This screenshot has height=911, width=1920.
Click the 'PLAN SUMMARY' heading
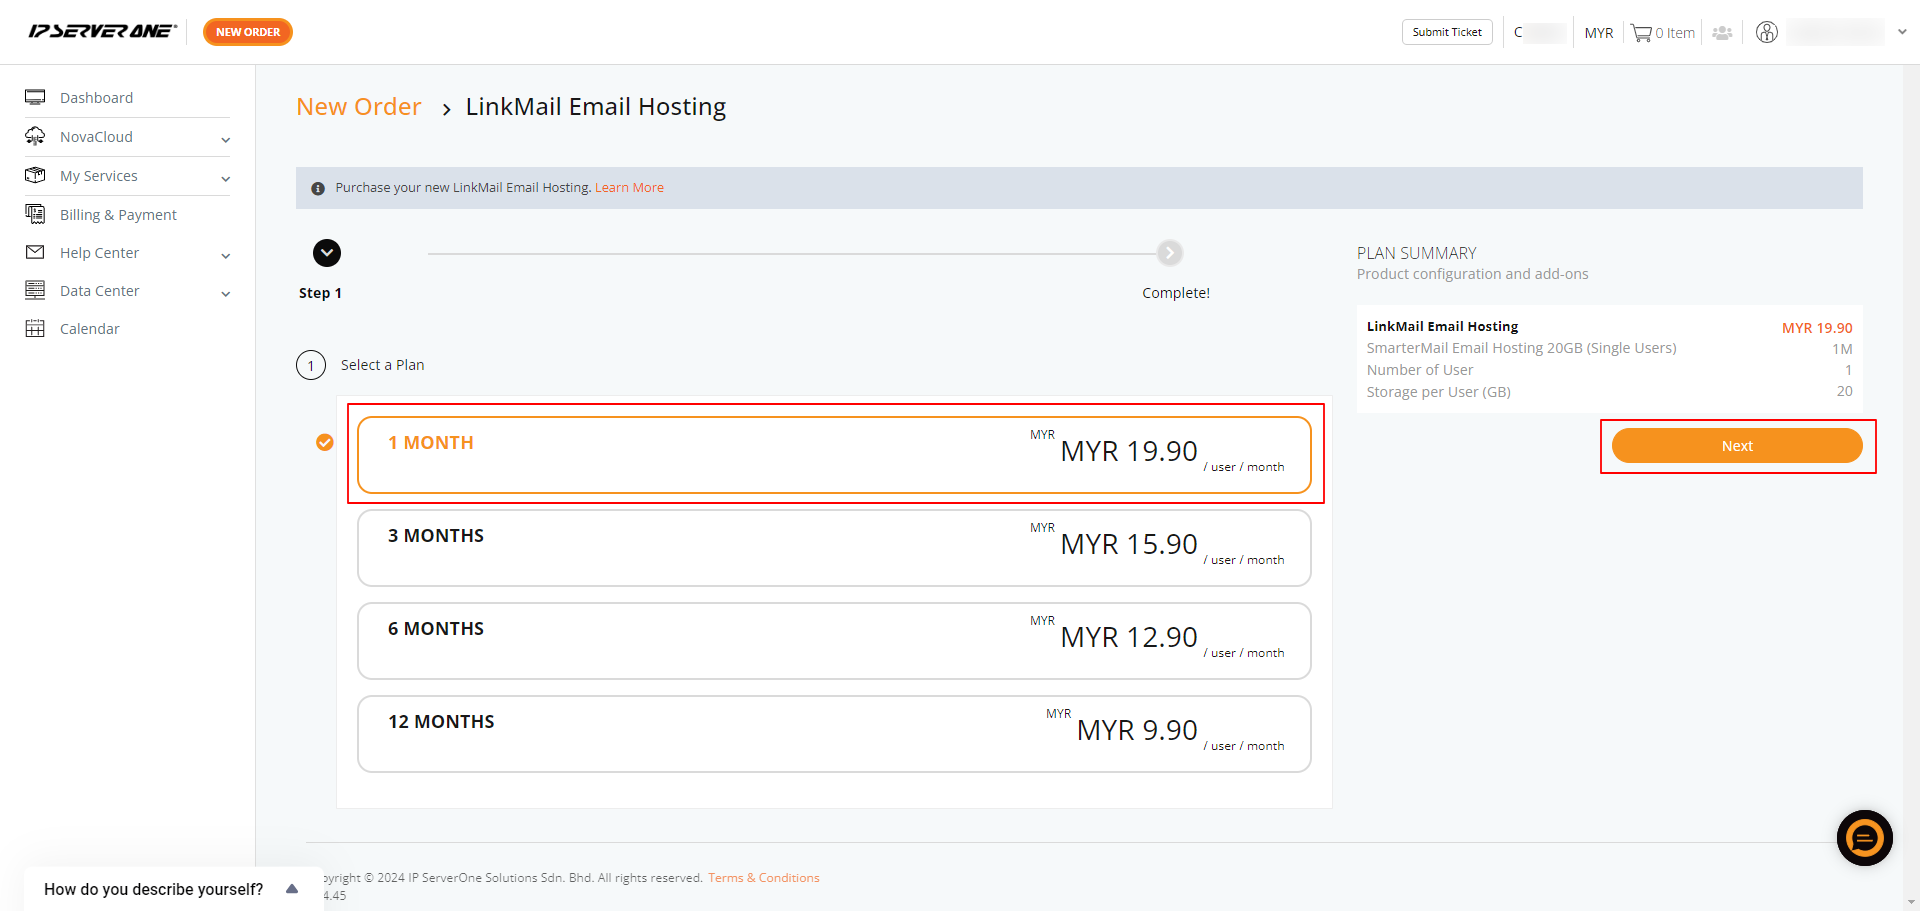click(x=1417, y=253)
